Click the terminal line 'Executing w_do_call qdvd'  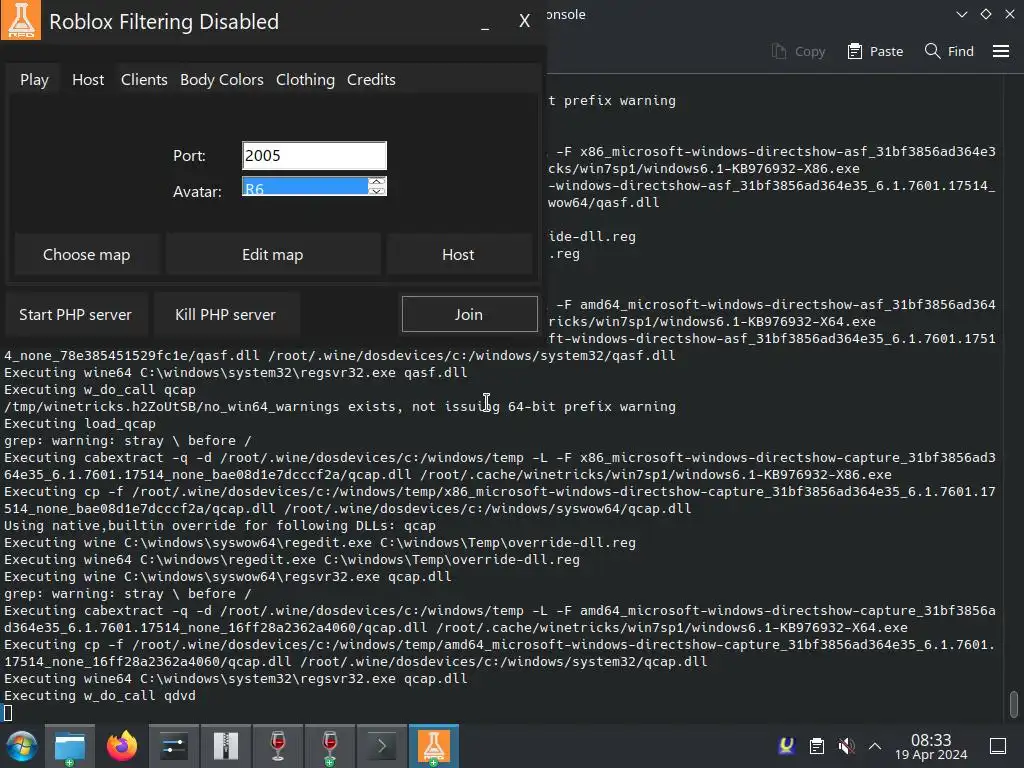pyautogui.click(x=100, y=696)
